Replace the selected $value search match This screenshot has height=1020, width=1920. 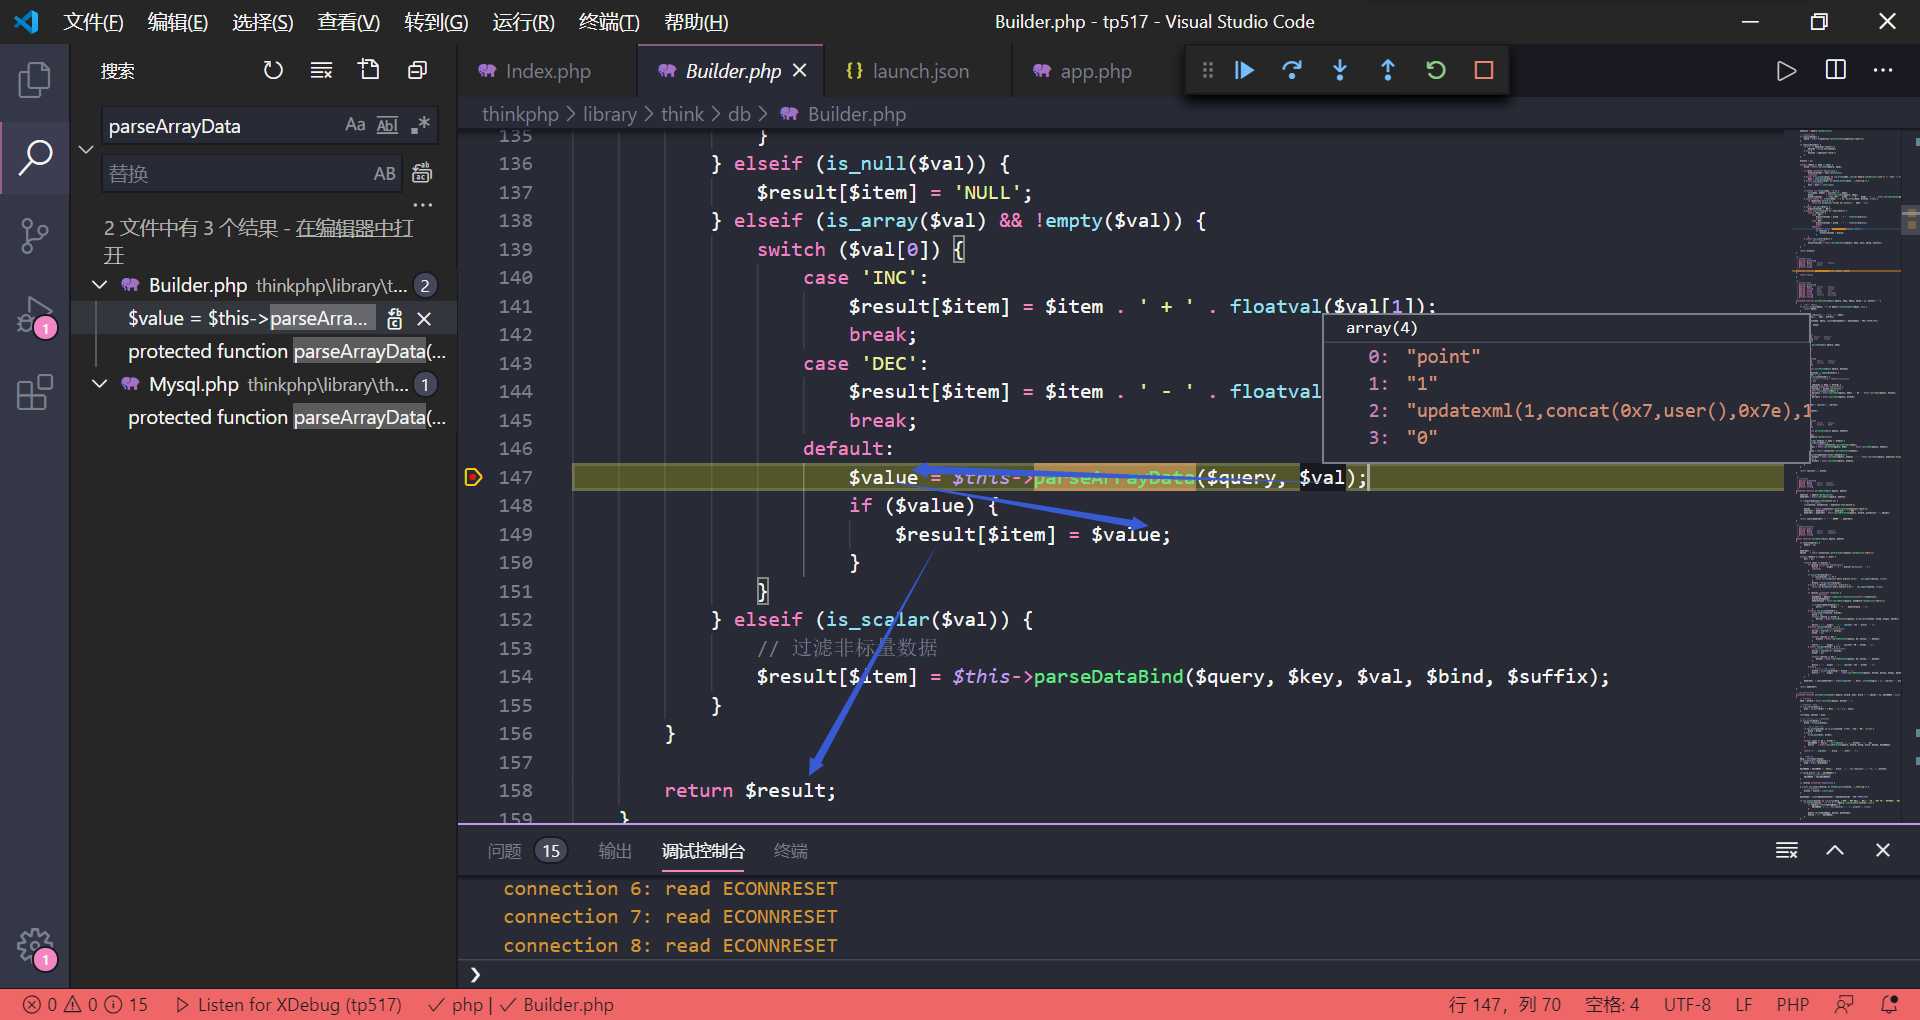tap(395, 319)
